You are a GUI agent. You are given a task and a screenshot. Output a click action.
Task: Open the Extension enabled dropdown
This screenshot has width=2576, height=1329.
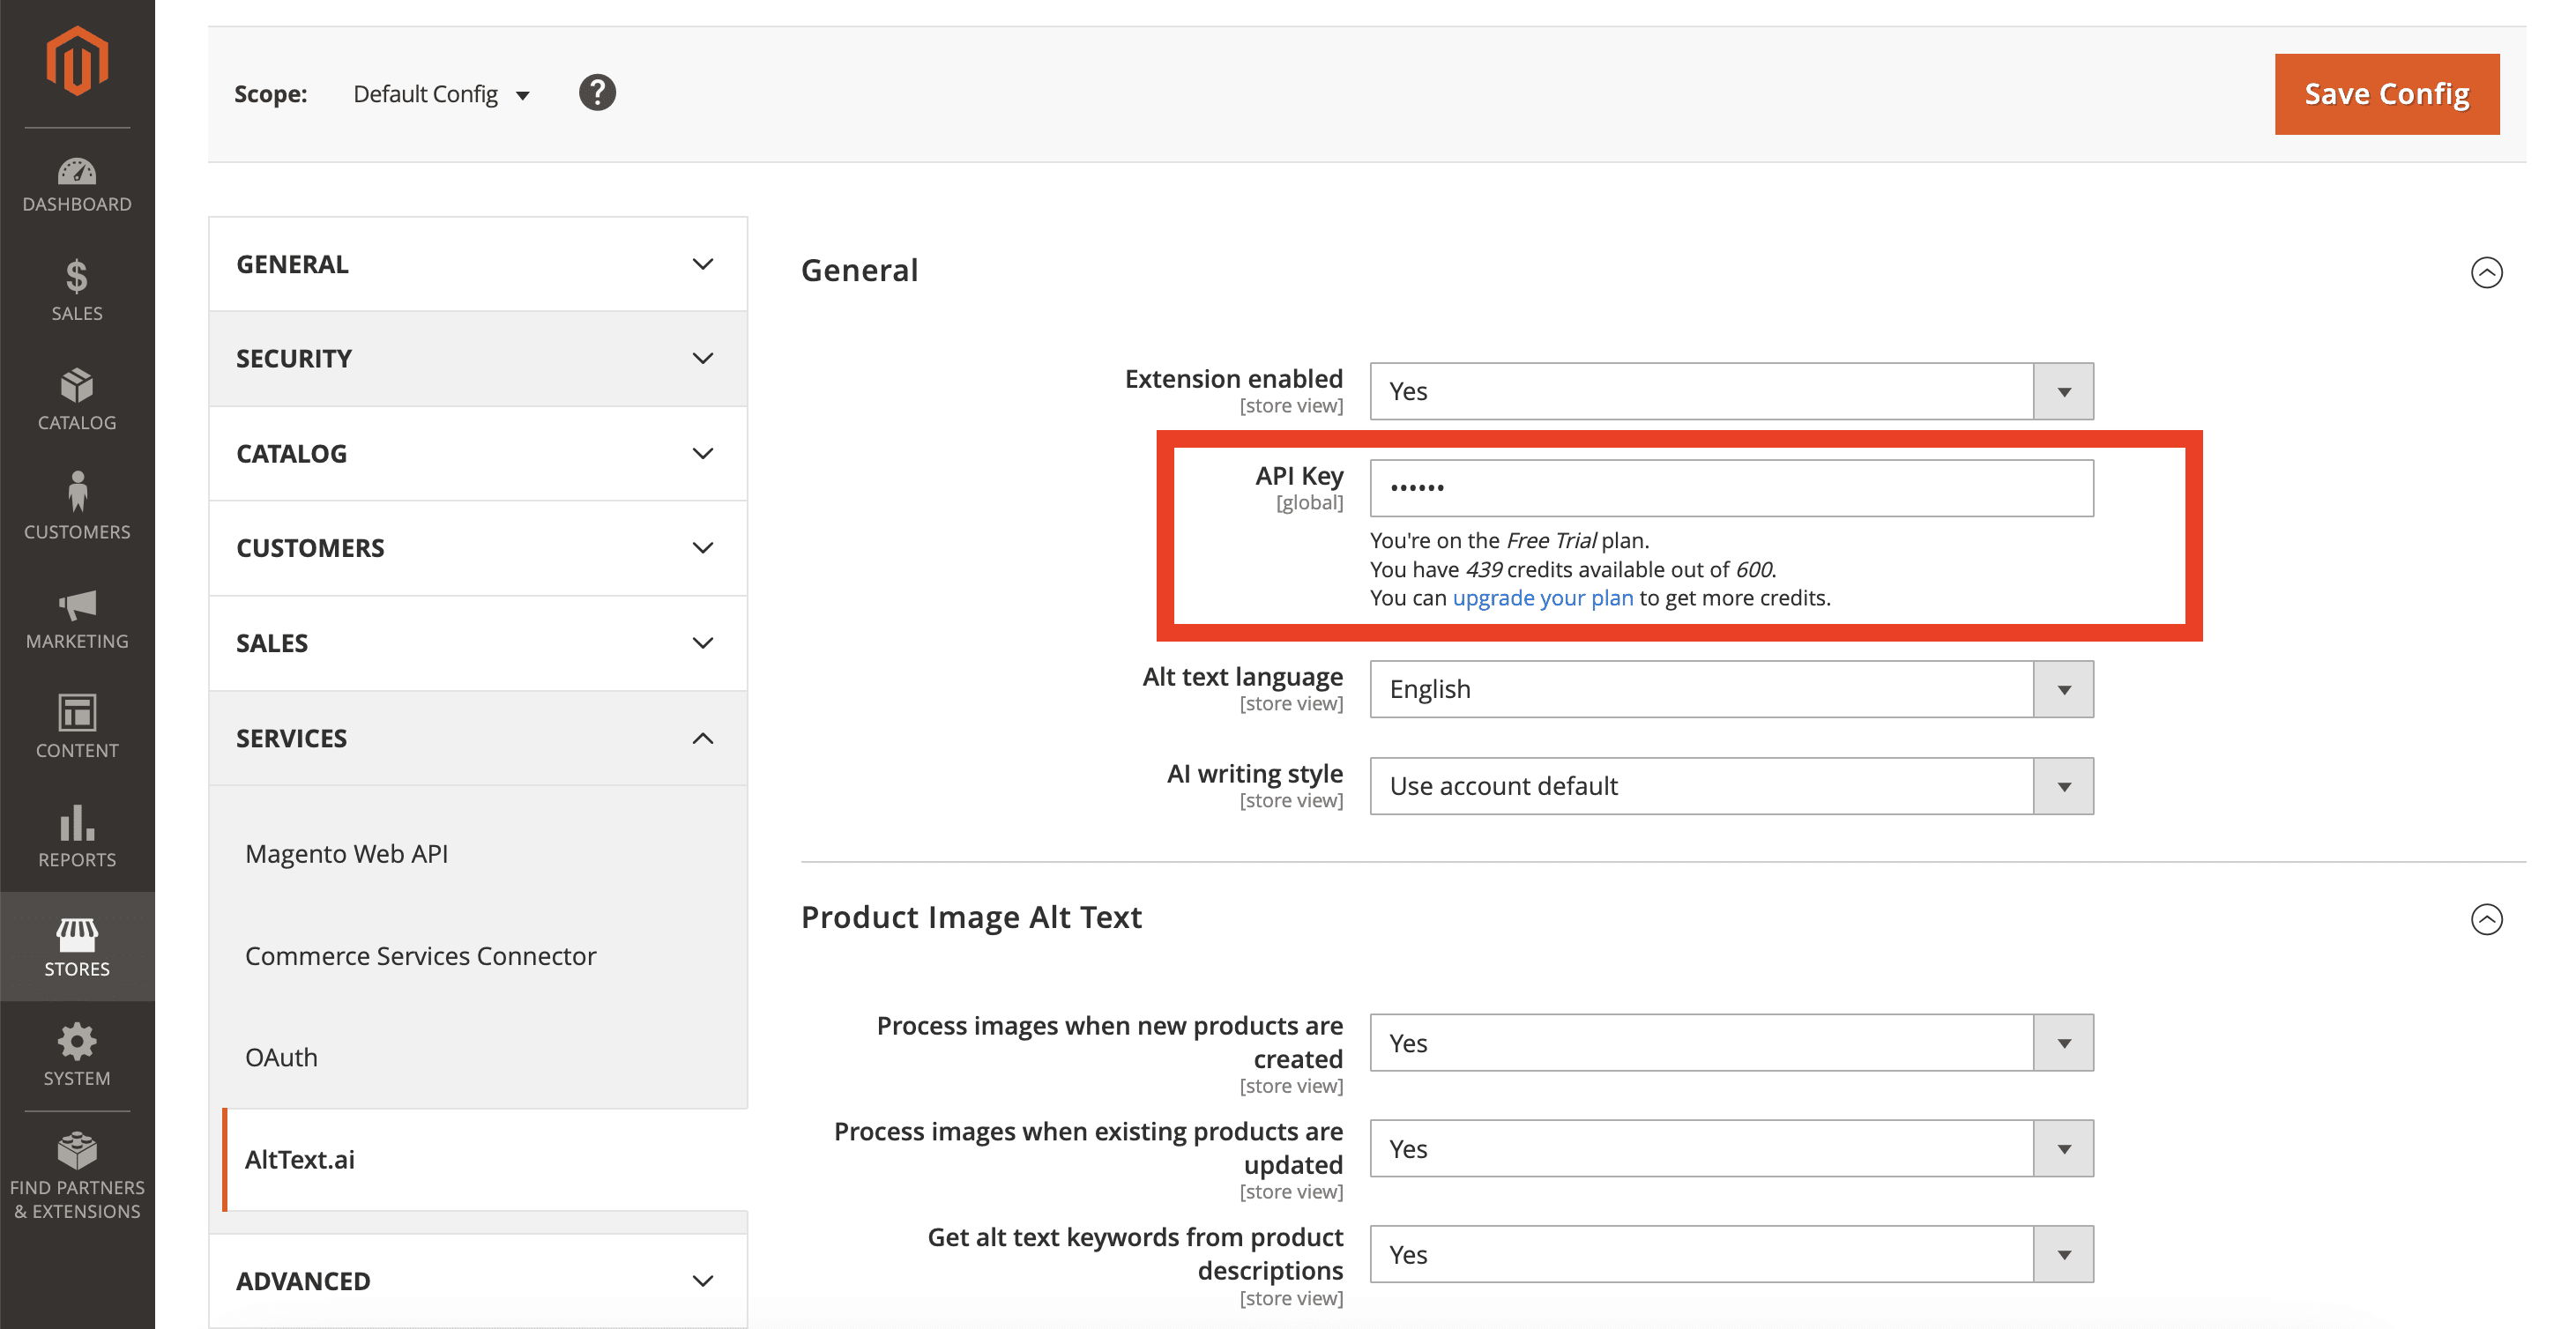point(1730,391)
